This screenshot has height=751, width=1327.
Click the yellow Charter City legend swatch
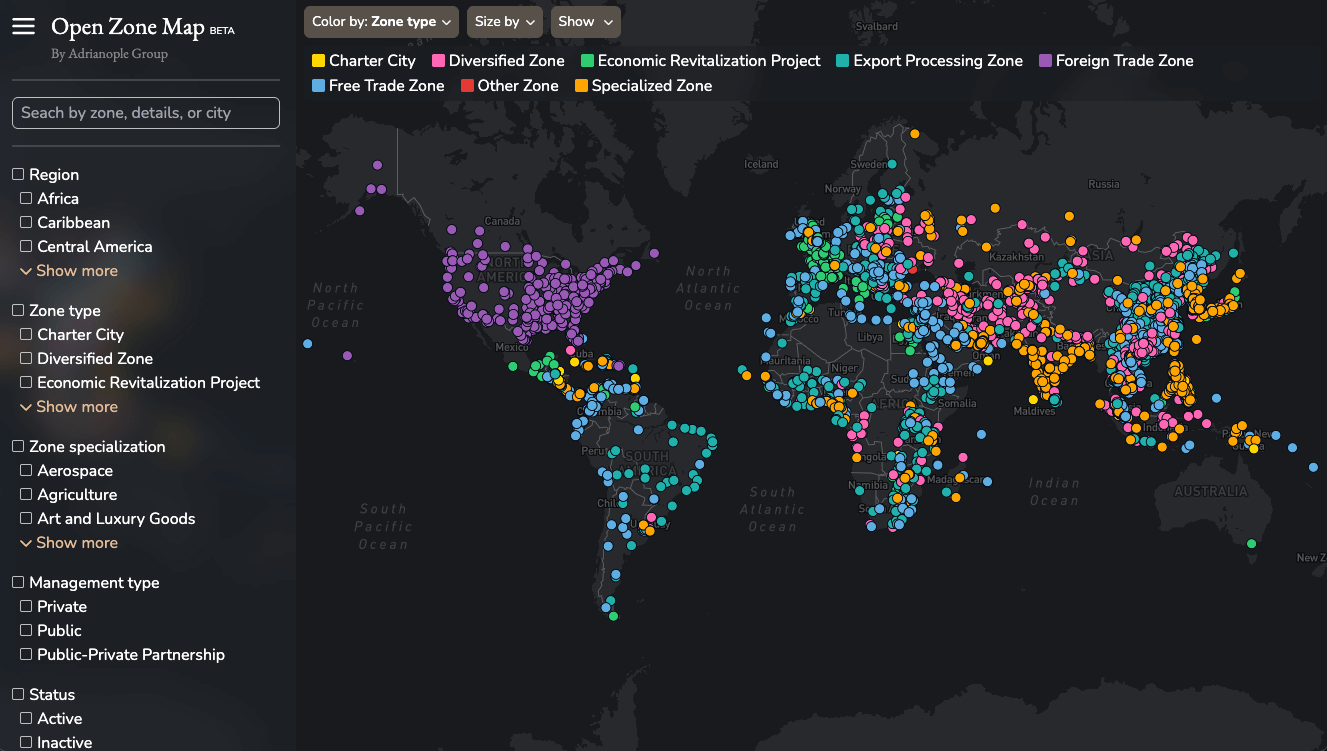pyautogui.click(x=319, y=61)
